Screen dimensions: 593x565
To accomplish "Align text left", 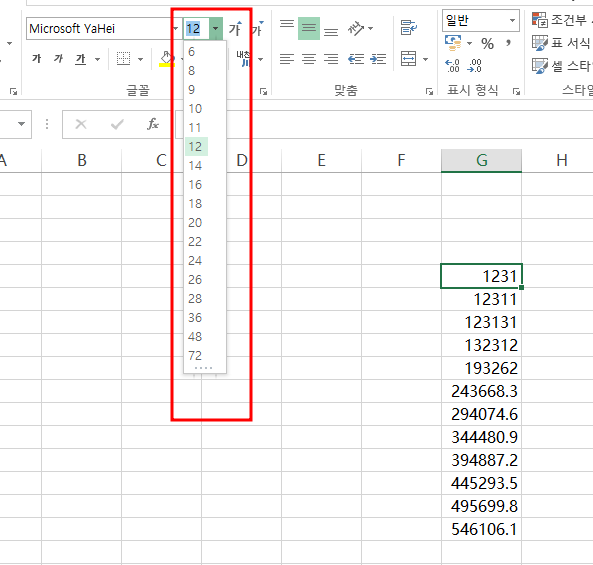I will 287,59.
